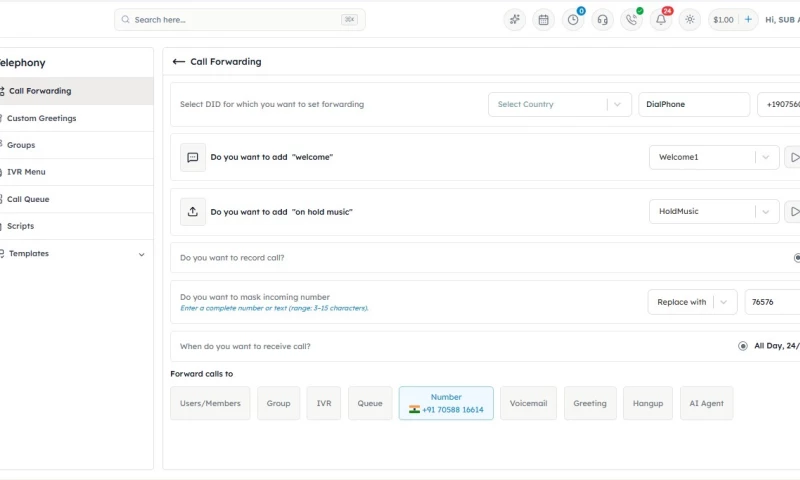
Task: Select the All Day 24/7 radio button
Action: (x=743, y=346)
